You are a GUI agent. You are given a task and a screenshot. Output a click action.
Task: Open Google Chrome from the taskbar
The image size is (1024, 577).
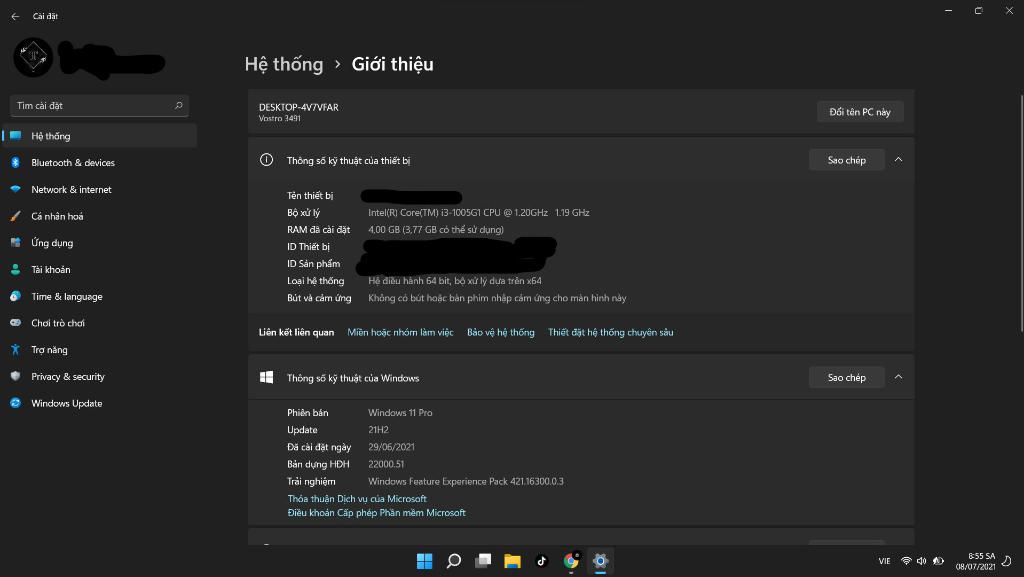pos(571,561)
